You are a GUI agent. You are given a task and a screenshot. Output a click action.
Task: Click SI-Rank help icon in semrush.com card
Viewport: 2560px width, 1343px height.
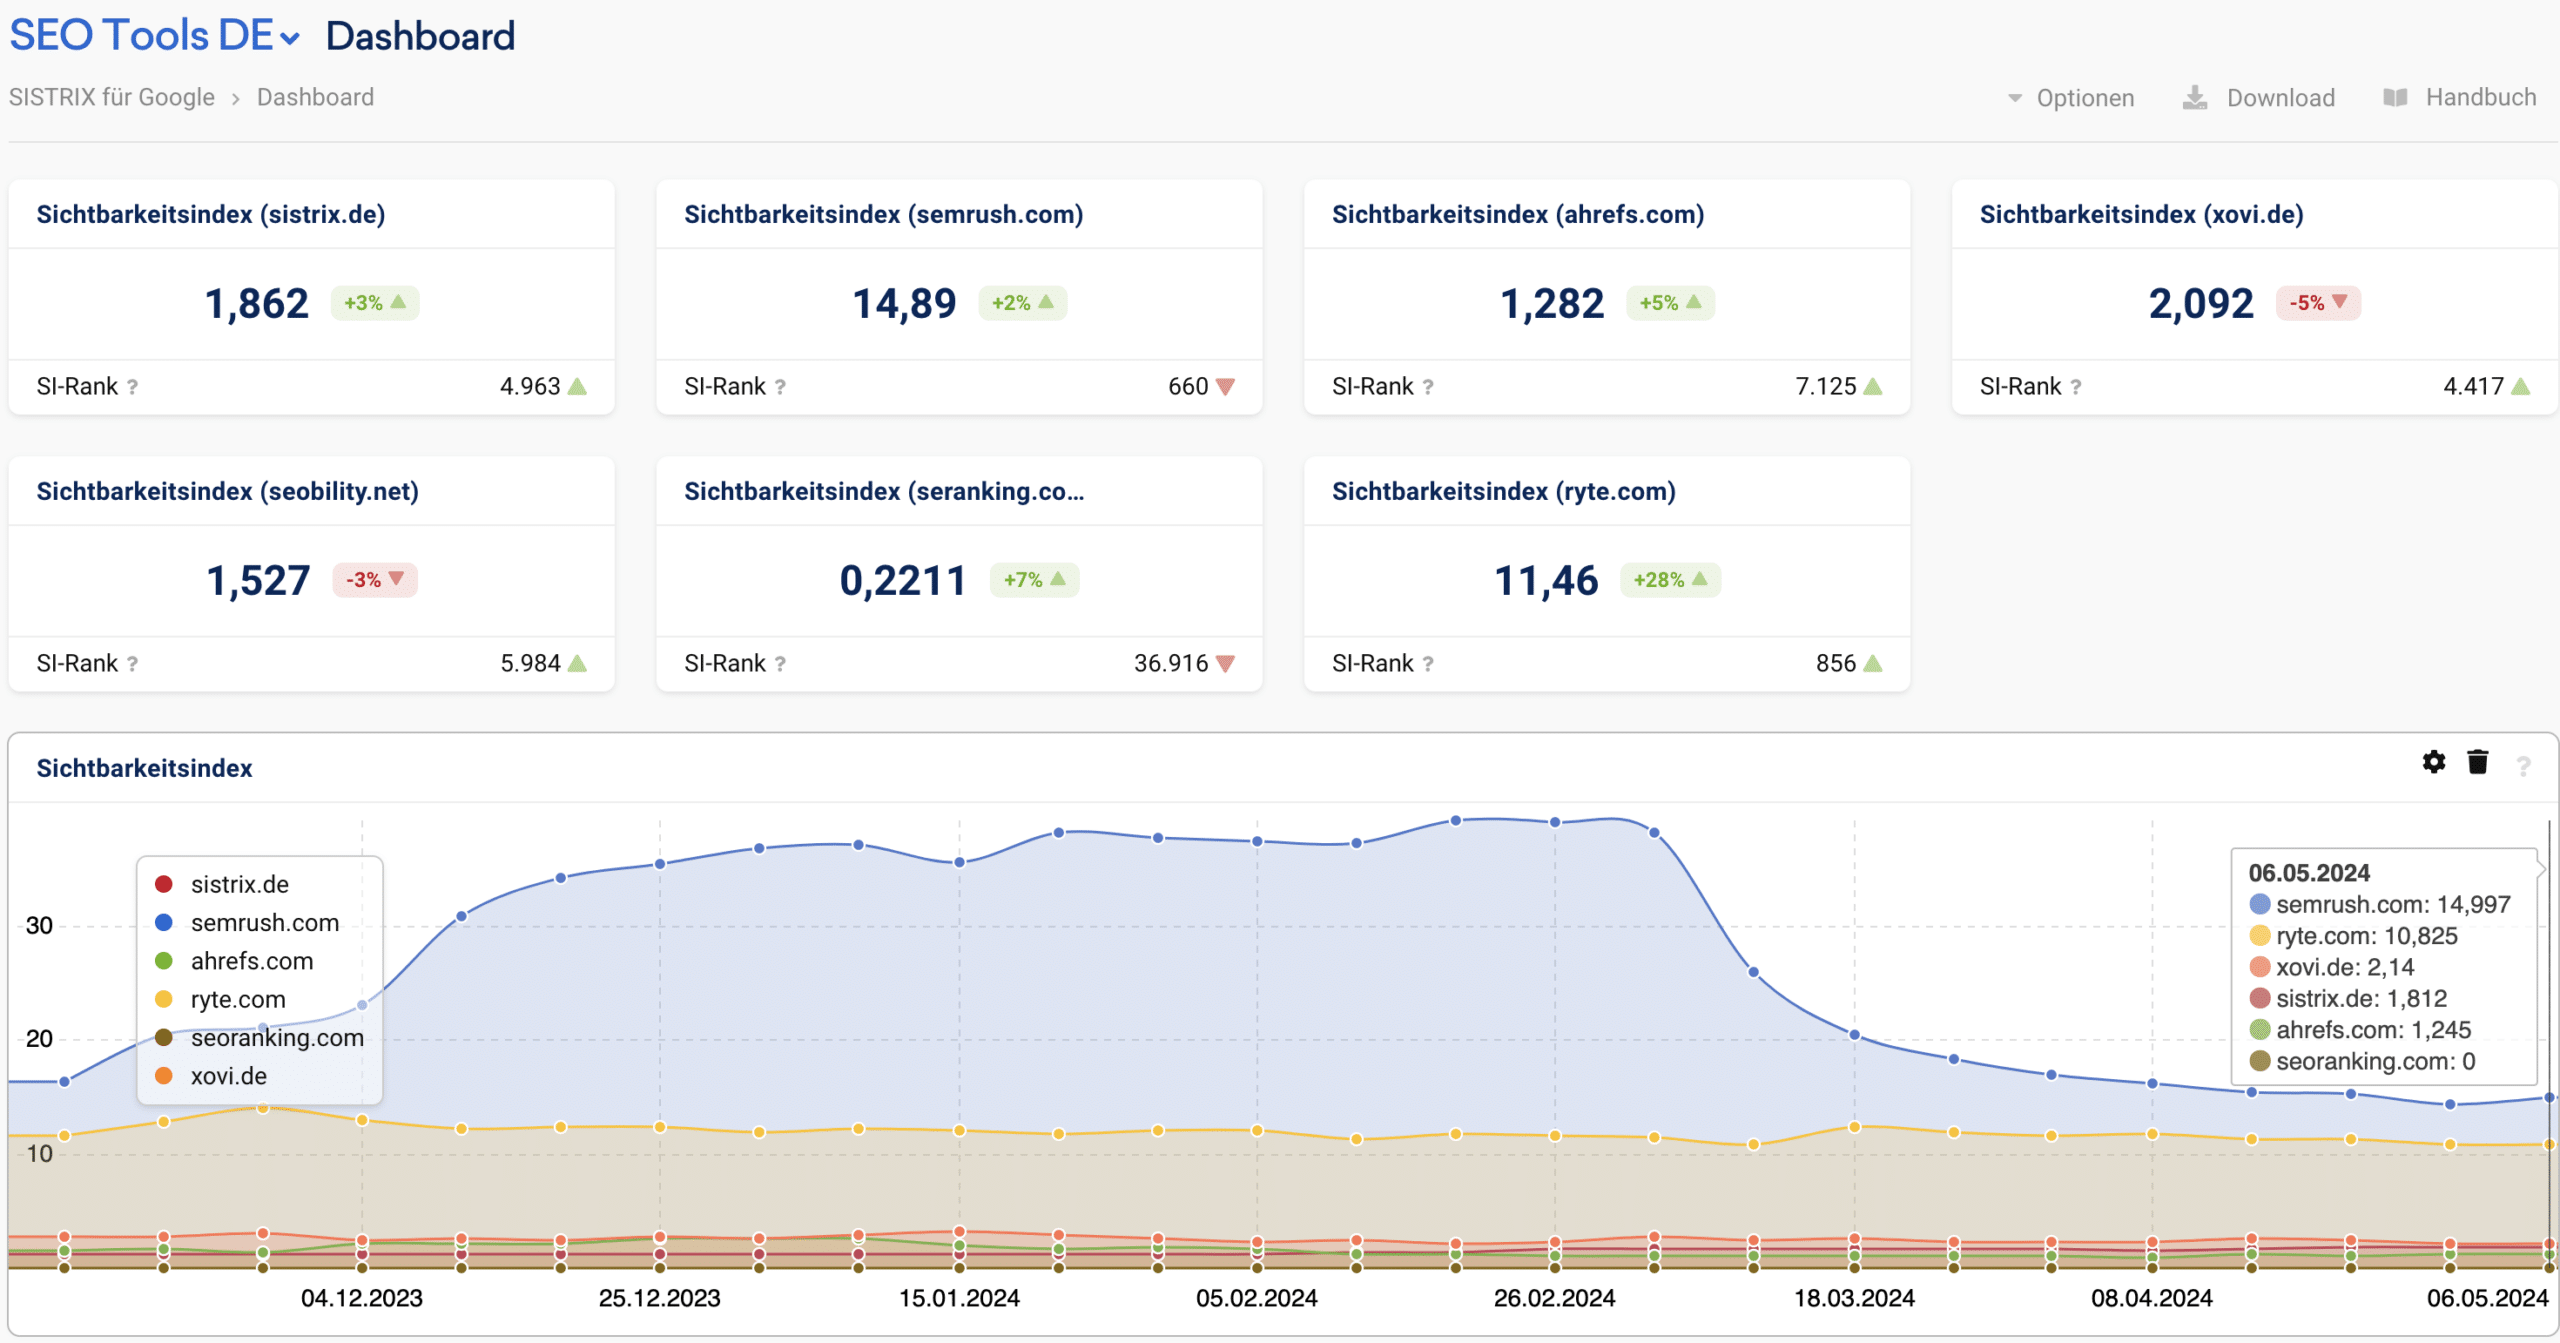(780, 387)
